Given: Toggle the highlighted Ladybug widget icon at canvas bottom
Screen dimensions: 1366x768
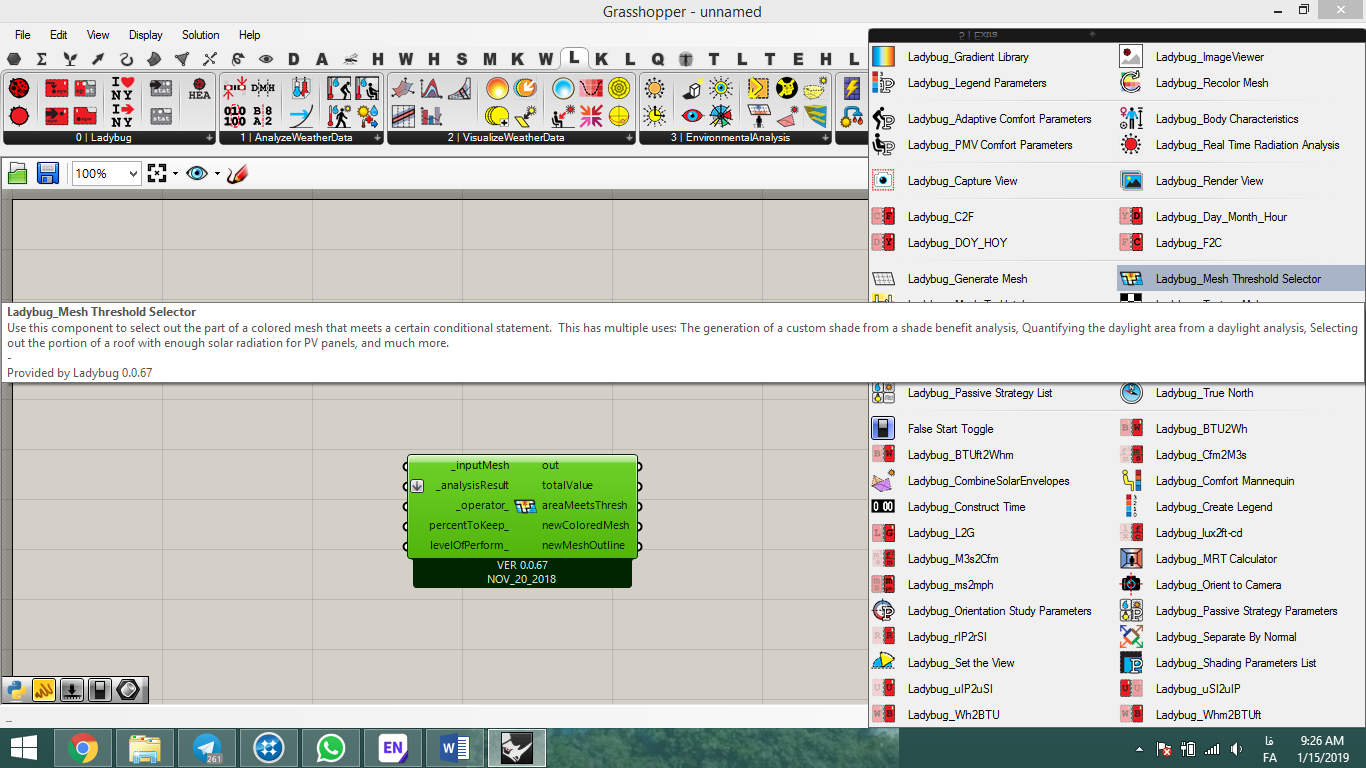Looking at the screenshot, I should pyautogui.click(x=44, y=689).
